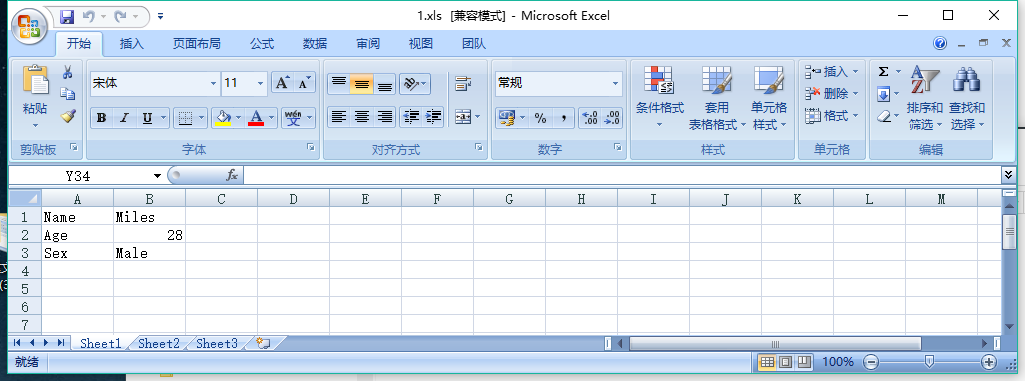Switch to the 公式 ribbon tab

click(261, 44)
